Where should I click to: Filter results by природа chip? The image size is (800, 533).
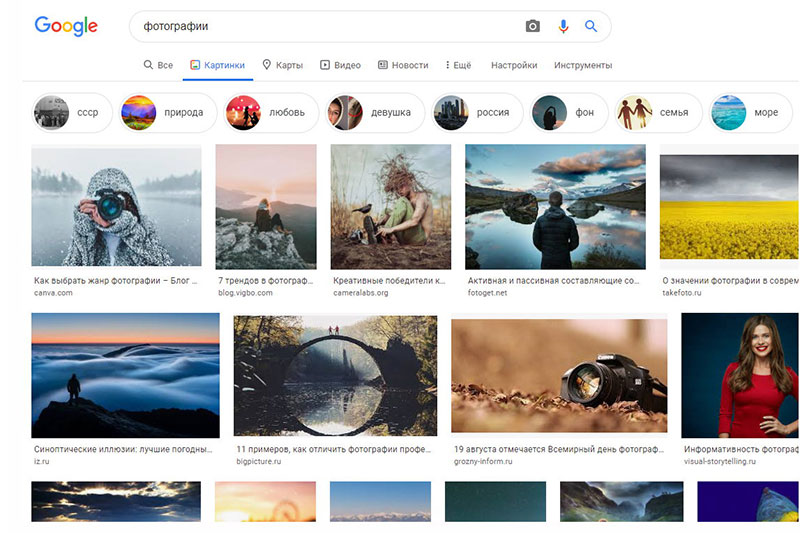pos(168,113)
